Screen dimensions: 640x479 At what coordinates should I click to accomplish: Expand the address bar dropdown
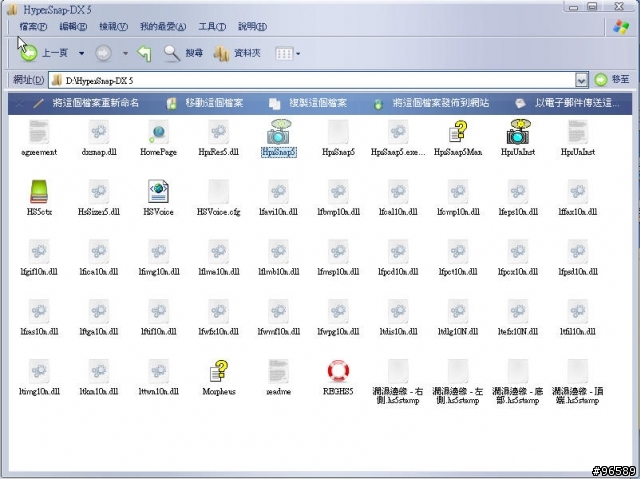point(581,80)
